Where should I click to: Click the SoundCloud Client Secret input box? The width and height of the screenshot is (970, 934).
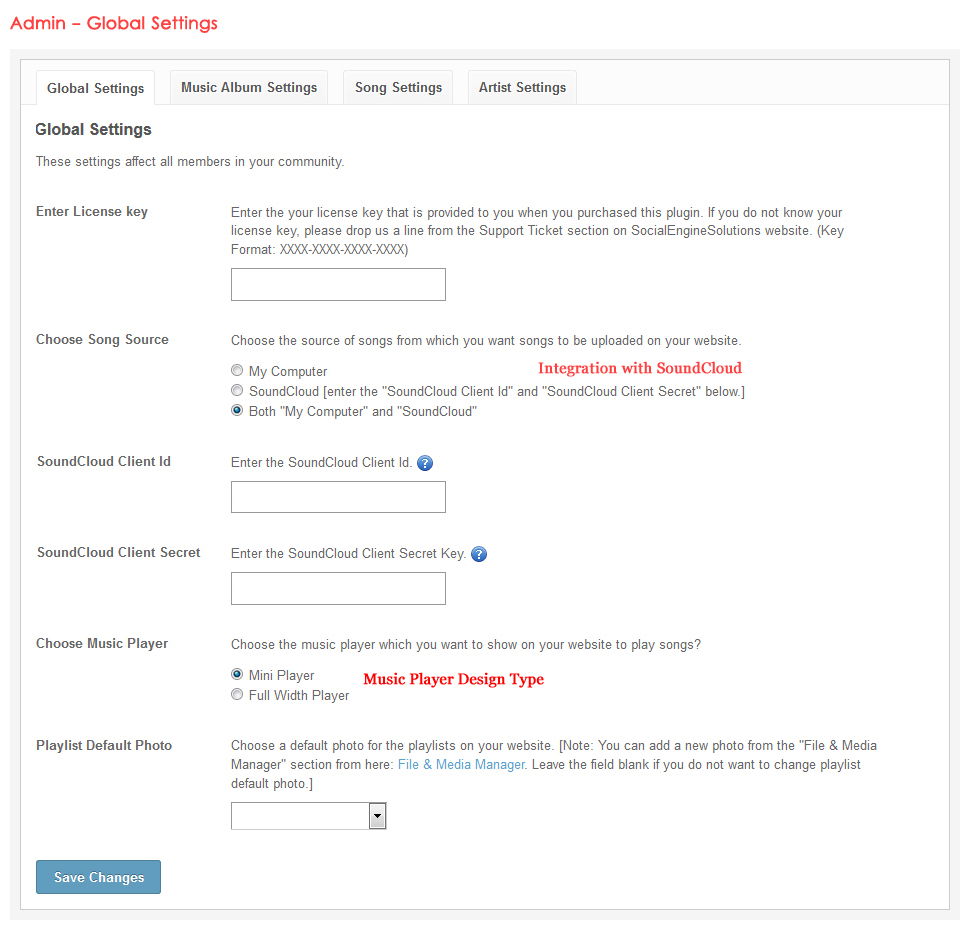pyautogui.click(x=338, y=589)
